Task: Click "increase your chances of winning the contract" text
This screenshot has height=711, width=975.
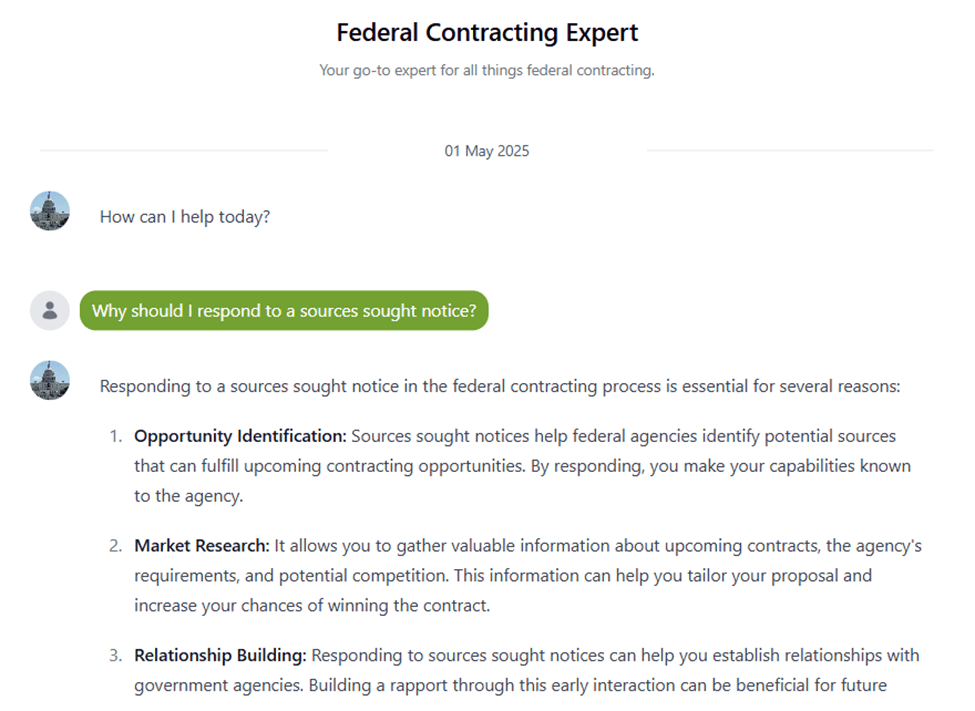Action: [311, 606]
